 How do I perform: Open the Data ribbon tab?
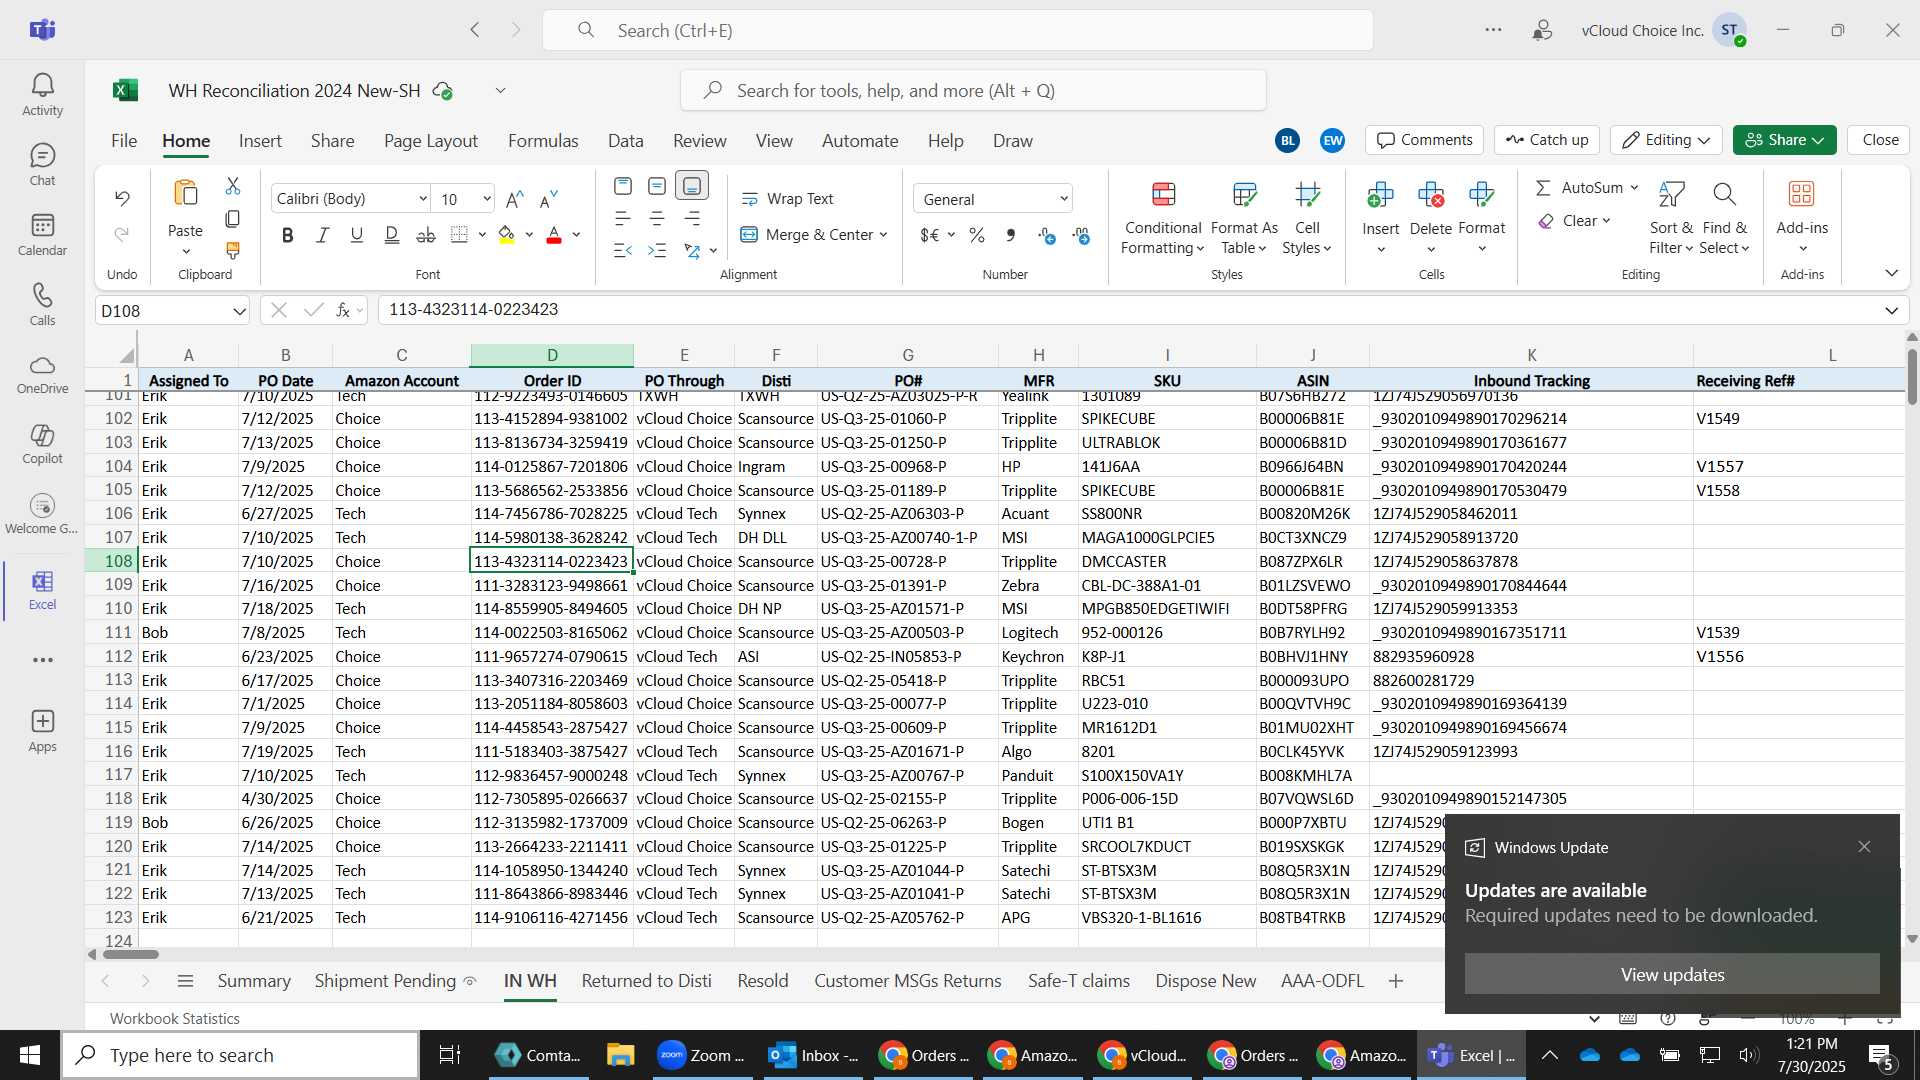pyautogui.click(x=625, y=141)
